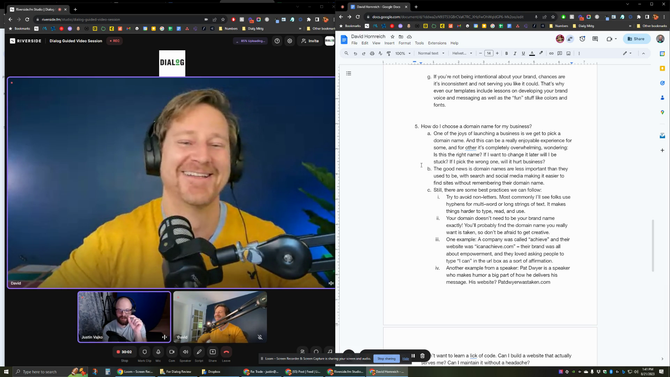Open the Script pencil tool
The width and height of the screenshot is (670, 377).
pyautogui.click(x=199, y=352)
